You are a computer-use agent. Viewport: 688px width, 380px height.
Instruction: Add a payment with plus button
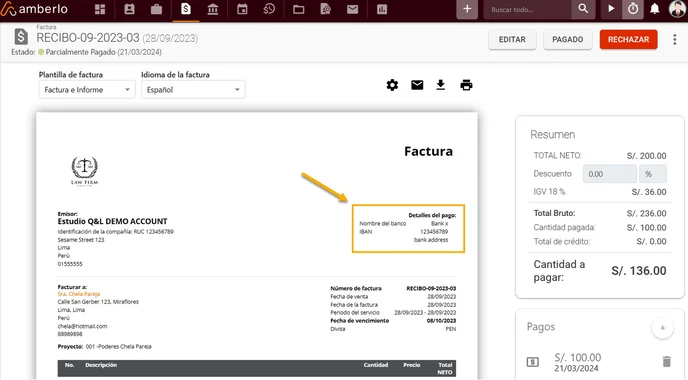(x=663, y=328)
